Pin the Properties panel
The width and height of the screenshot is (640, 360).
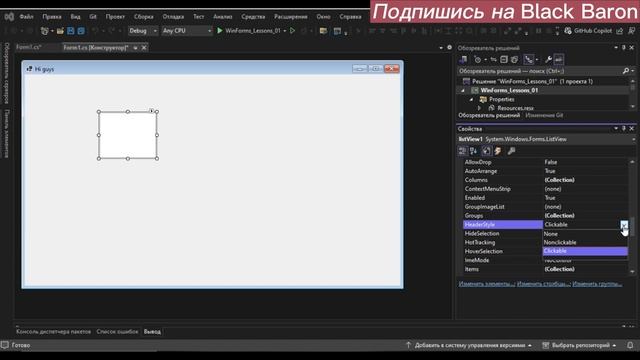624,129
